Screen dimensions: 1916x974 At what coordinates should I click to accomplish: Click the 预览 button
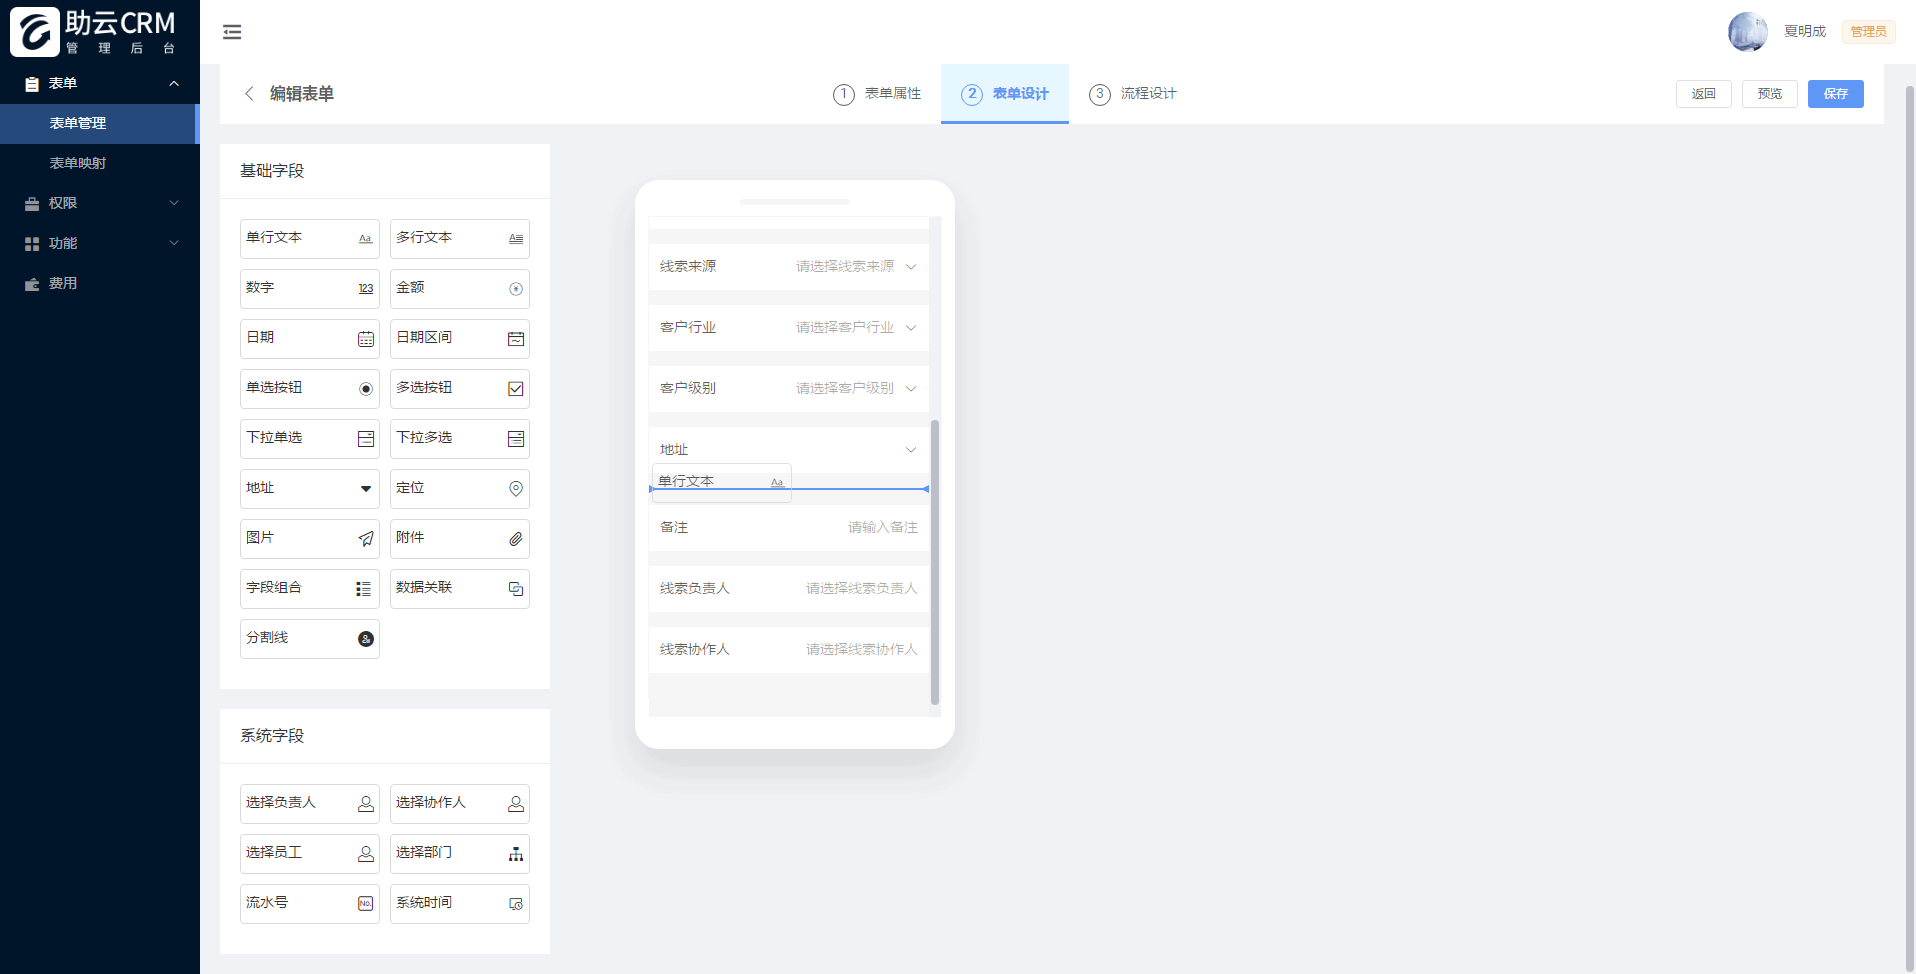click(1770, 94)
